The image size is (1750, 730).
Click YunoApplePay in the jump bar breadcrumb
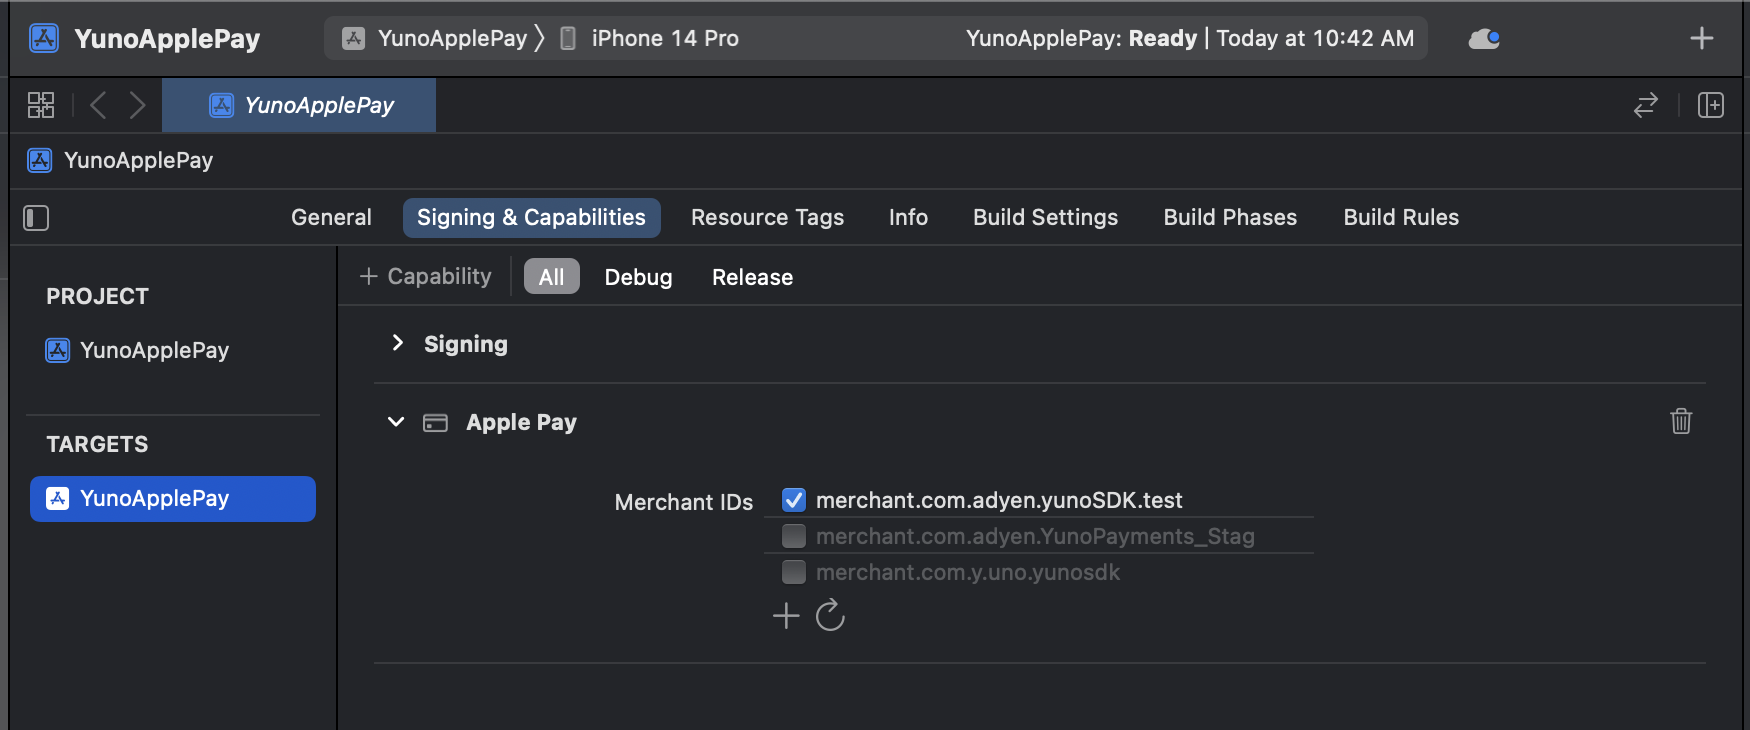point(138,160)
